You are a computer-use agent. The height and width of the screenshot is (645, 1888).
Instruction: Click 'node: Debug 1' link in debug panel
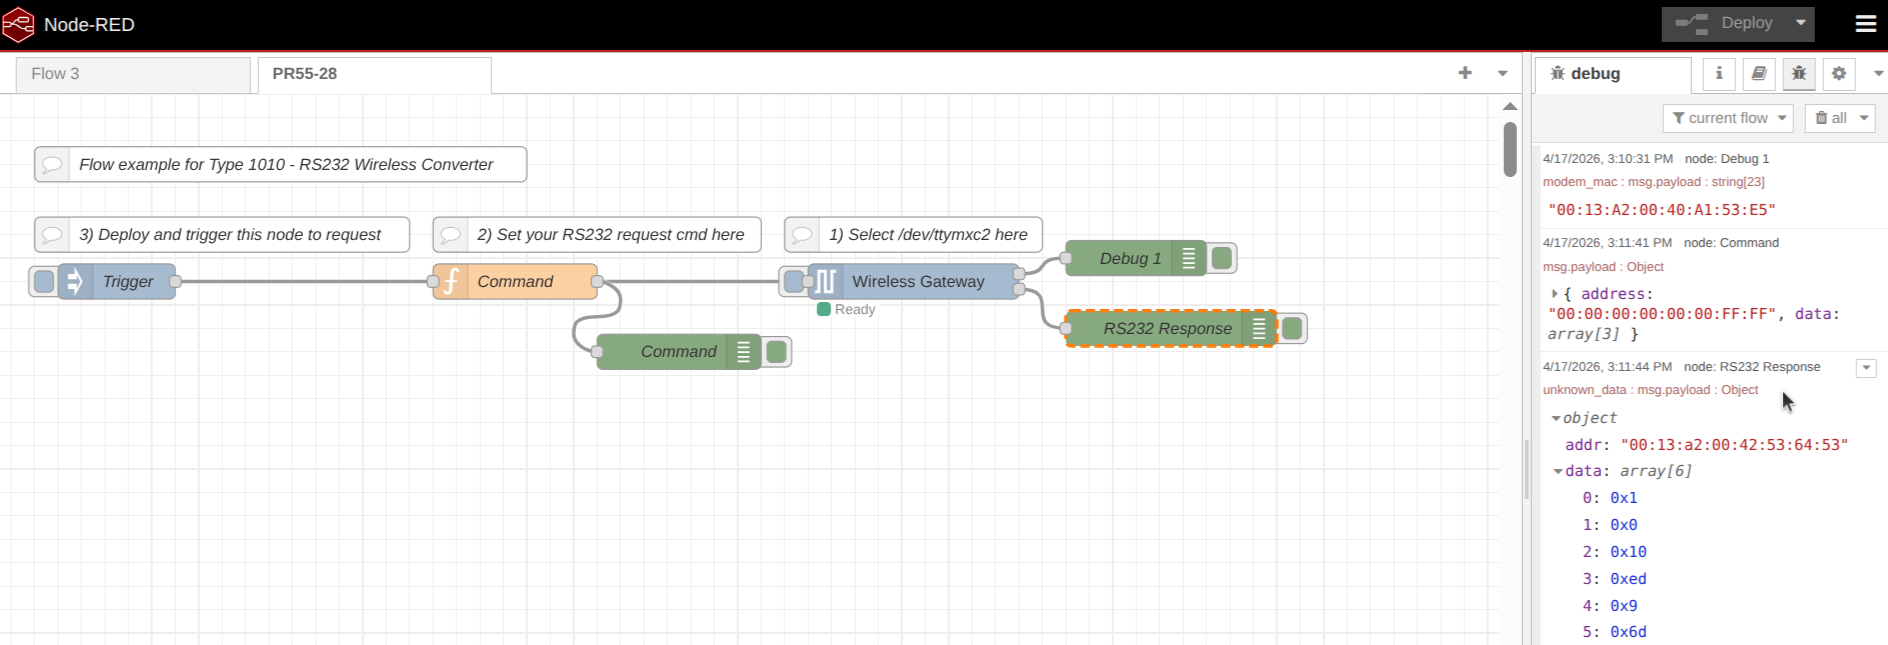point(1727,159)
